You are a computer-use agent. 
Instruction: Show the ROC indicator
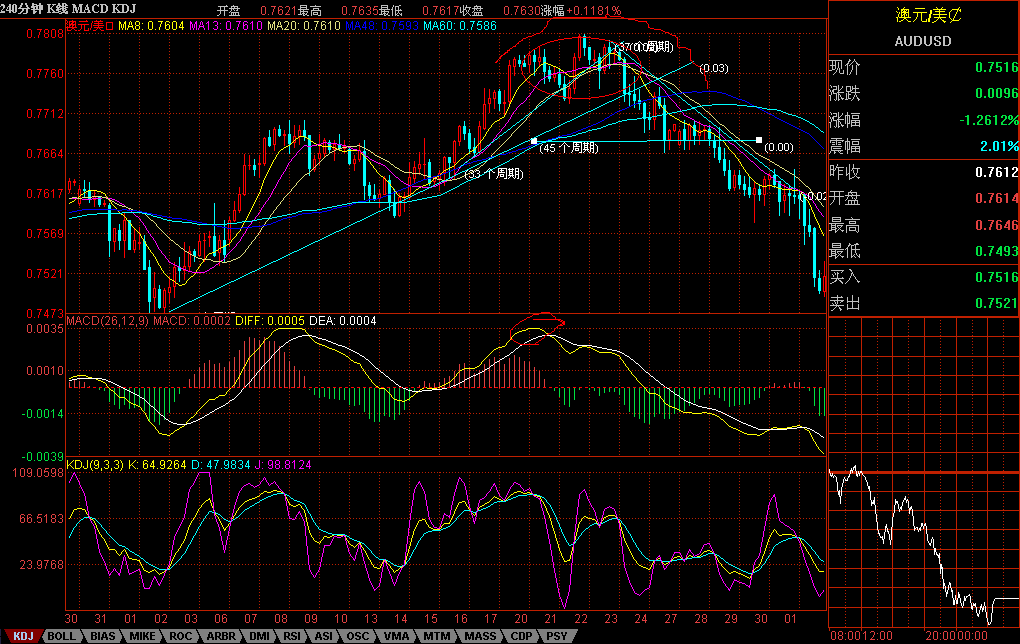pos(180,636)
